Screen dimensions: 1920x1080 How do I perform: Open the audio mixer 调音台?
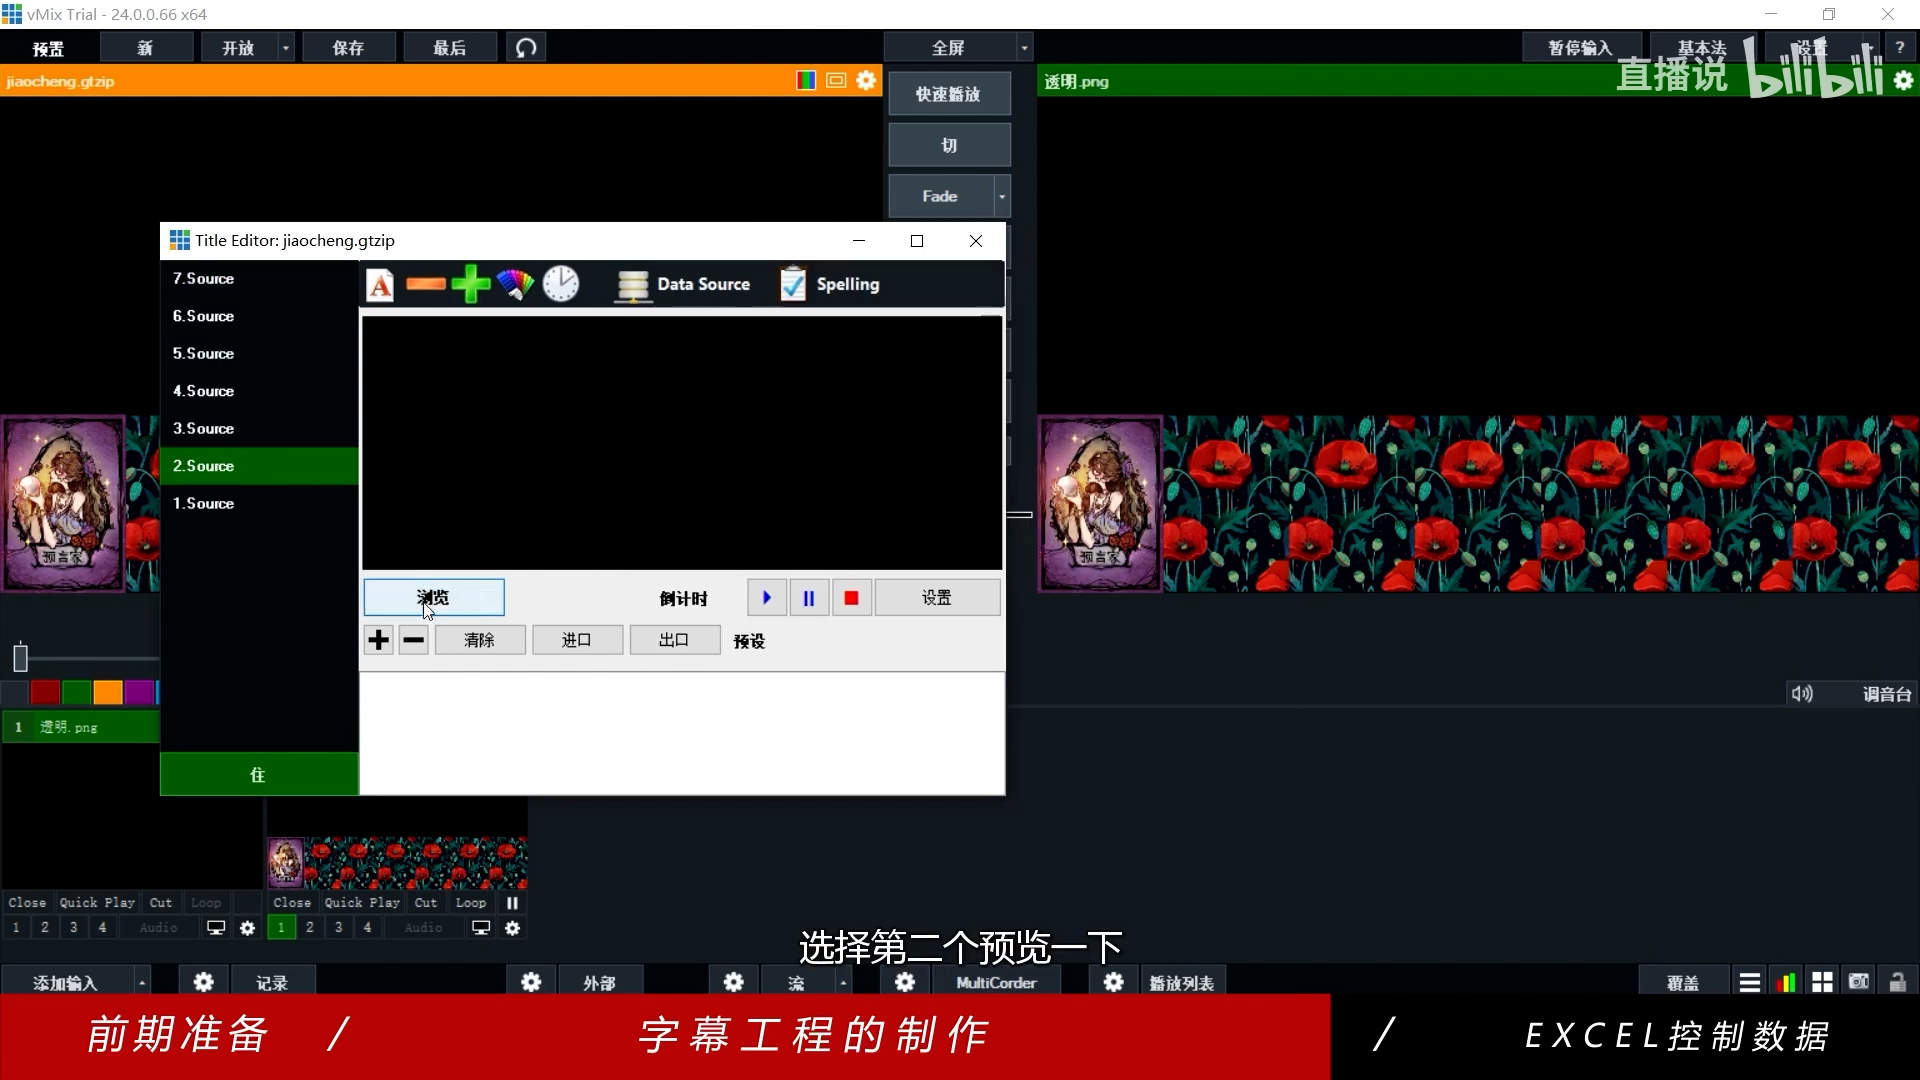(x=1884, y=693)
